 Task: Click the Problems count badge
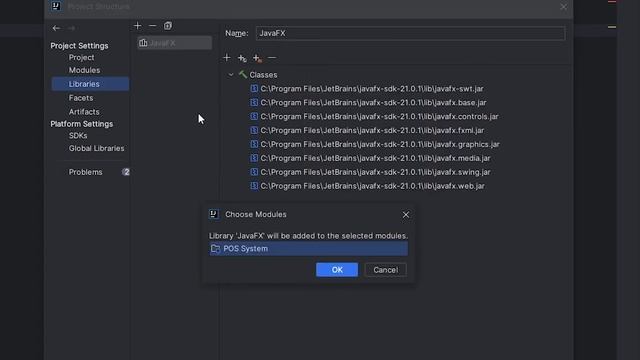tap(126, 172)
